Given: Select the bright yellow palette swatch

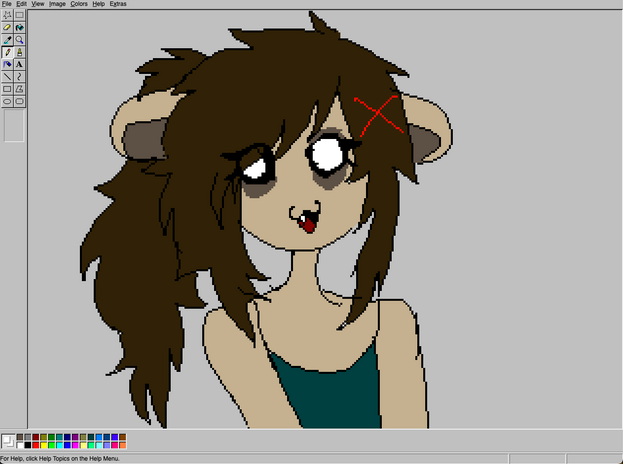Looking at the screenshot, I should [x=44, y=445].
